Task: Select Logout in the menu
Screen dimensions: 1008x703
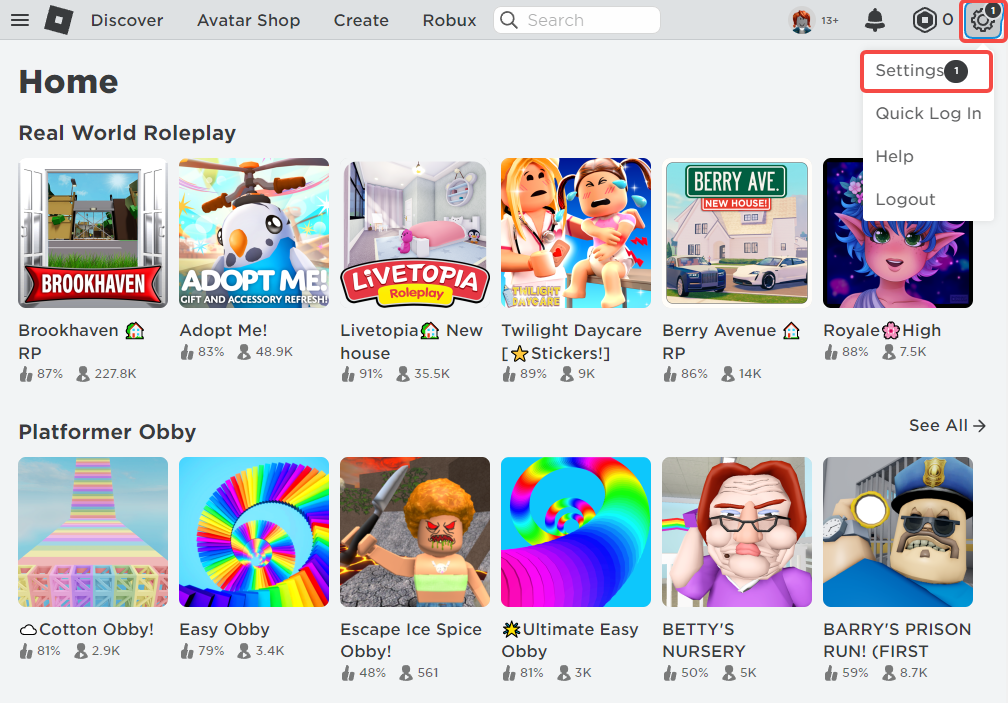Action: pos(905,199)
